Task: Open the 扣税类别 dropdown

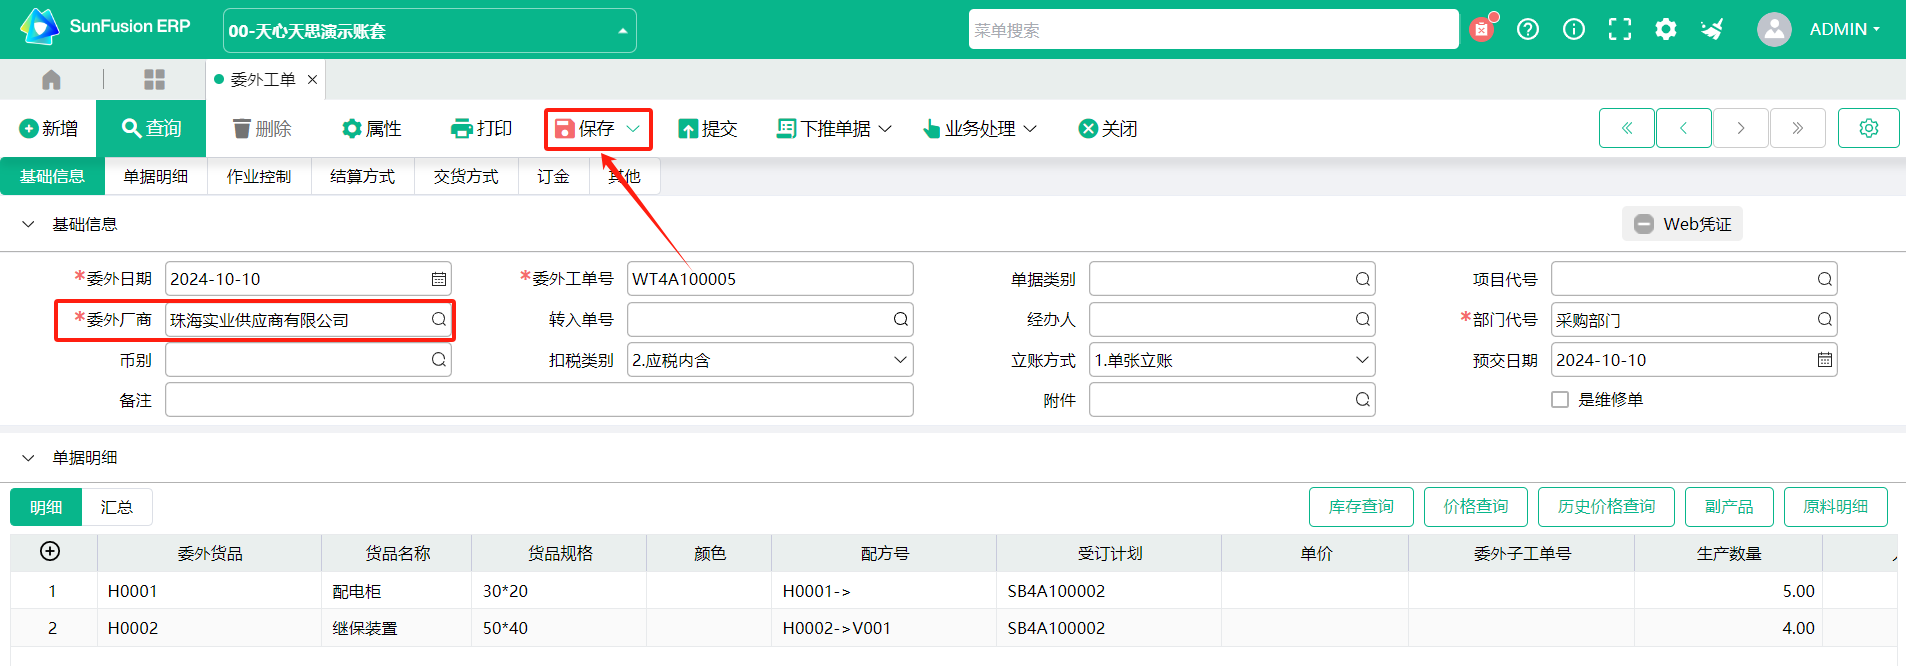Action: pos(770,360)
